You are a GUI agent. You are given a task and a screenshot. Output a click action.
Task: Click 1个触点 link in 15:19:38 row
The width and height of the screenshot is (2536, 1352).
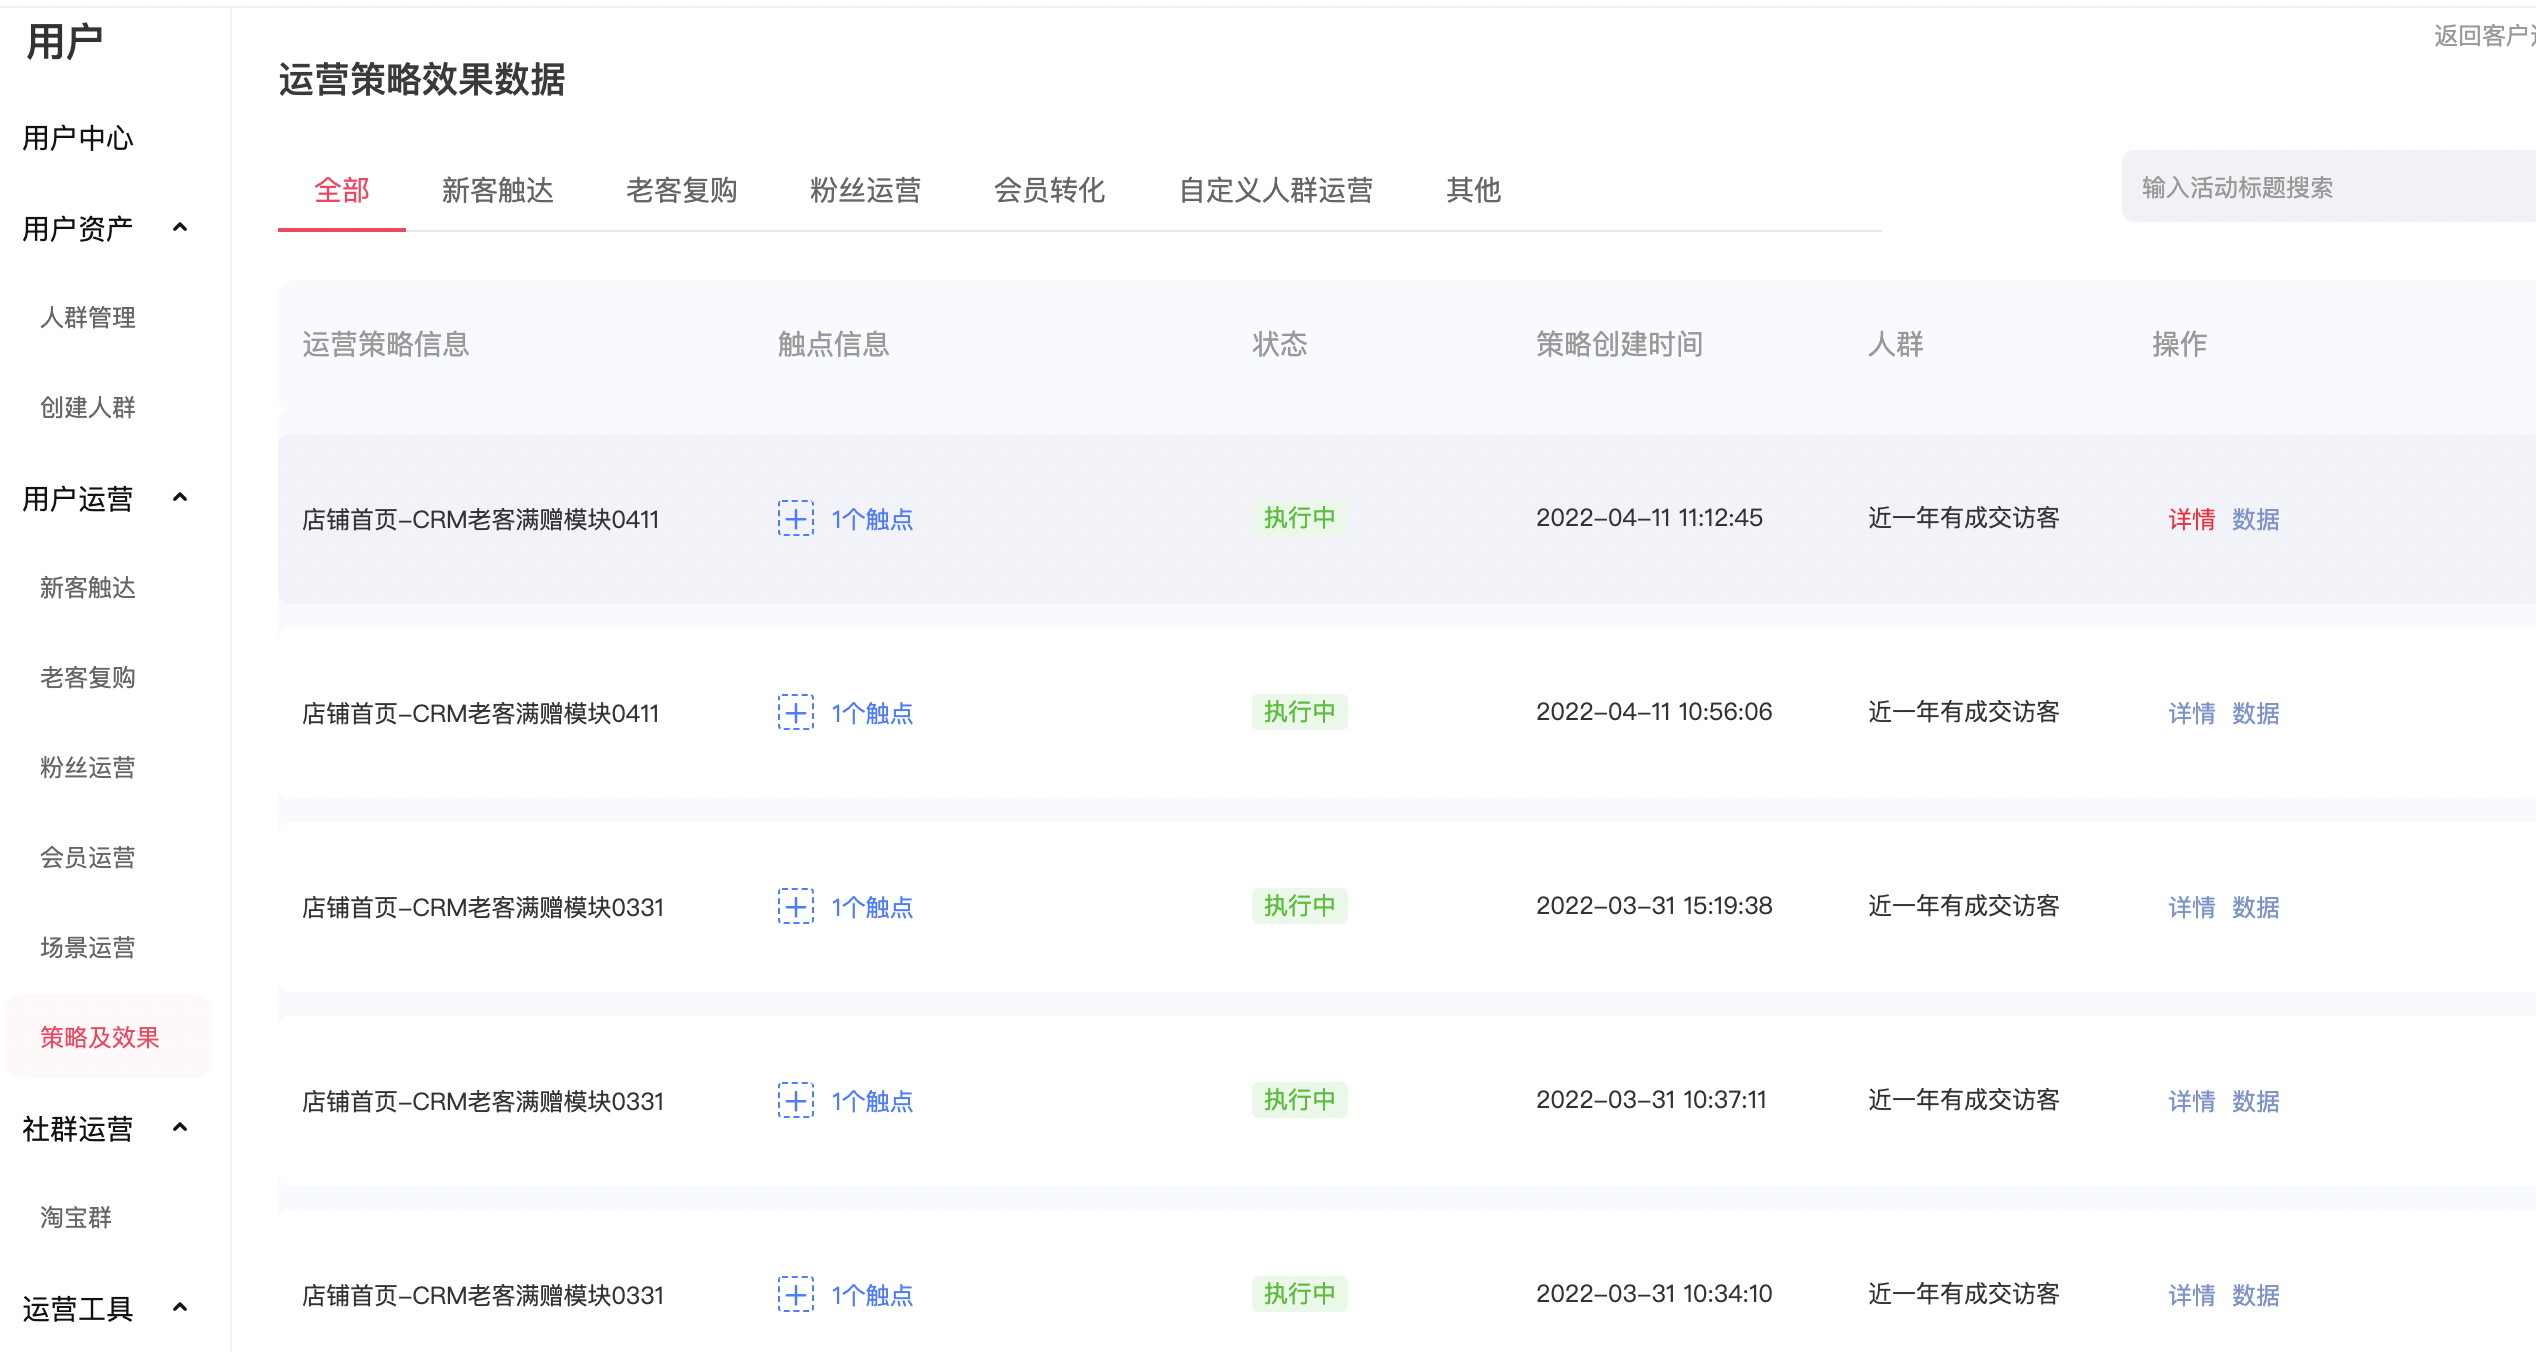872,907
